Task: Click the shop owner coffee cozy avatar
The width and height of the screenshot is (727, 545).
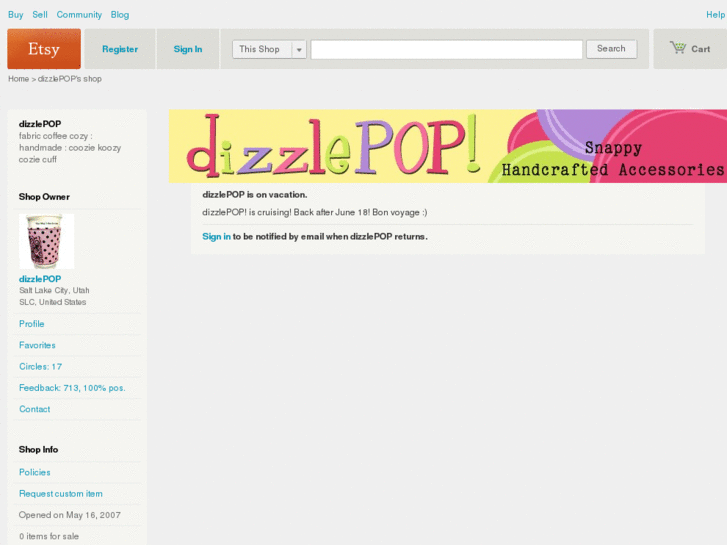Action: pos(46,241)
